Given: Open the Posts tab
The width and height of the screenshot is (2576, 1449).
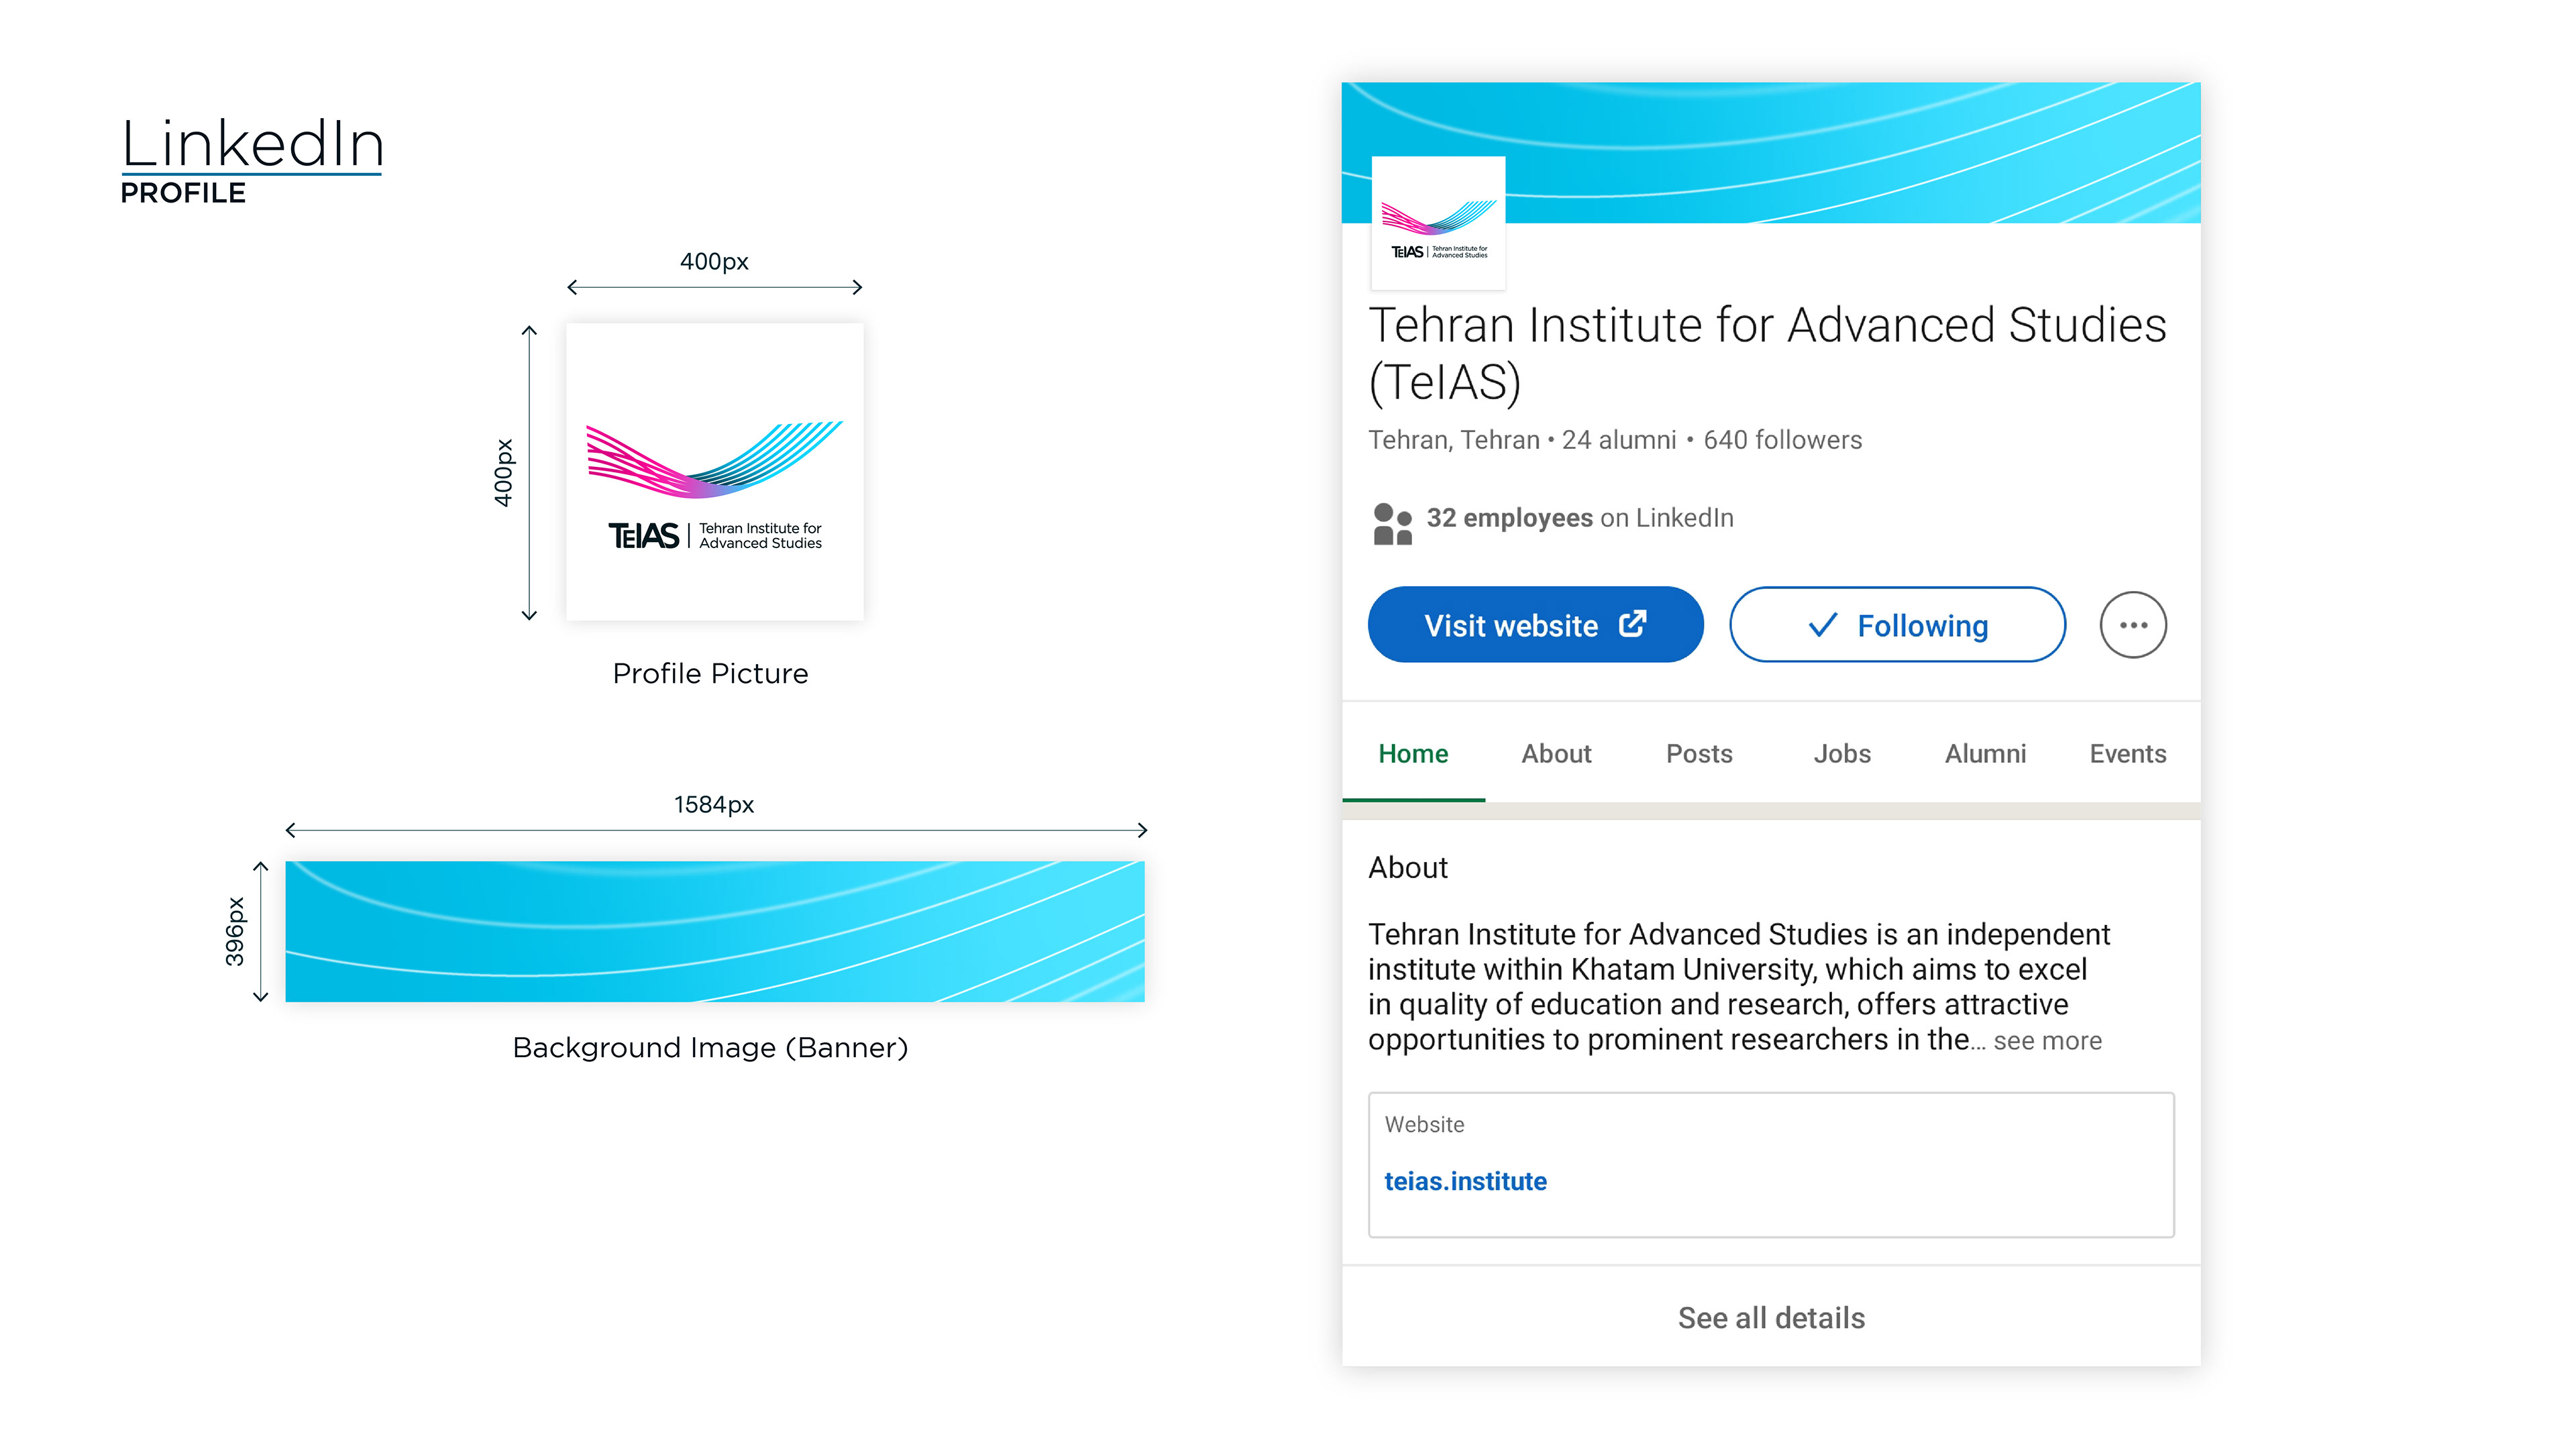Looking at the screenshot, I should (1698, 753).
